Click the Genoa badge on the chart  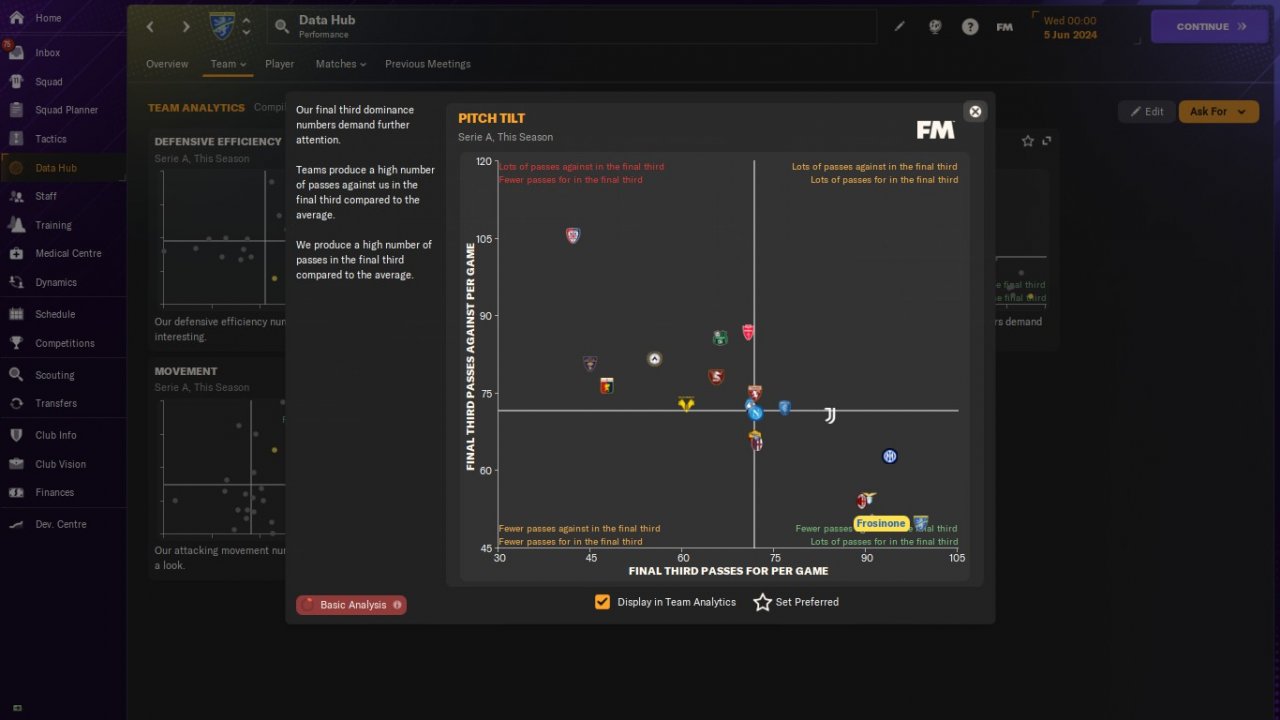tap(606, 385)
